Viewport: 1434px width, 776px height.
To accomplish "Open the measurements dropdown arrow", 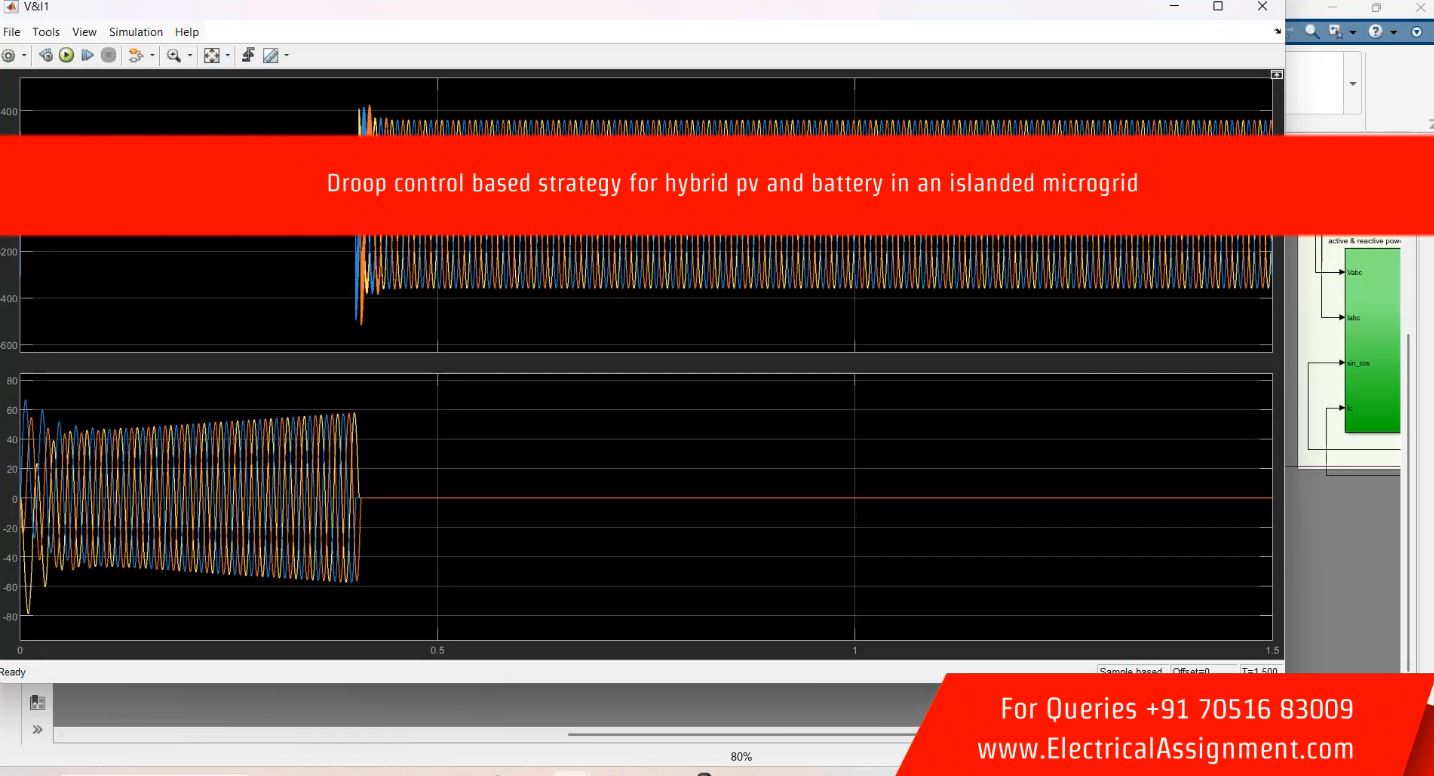I will click(x=286, y=54).
